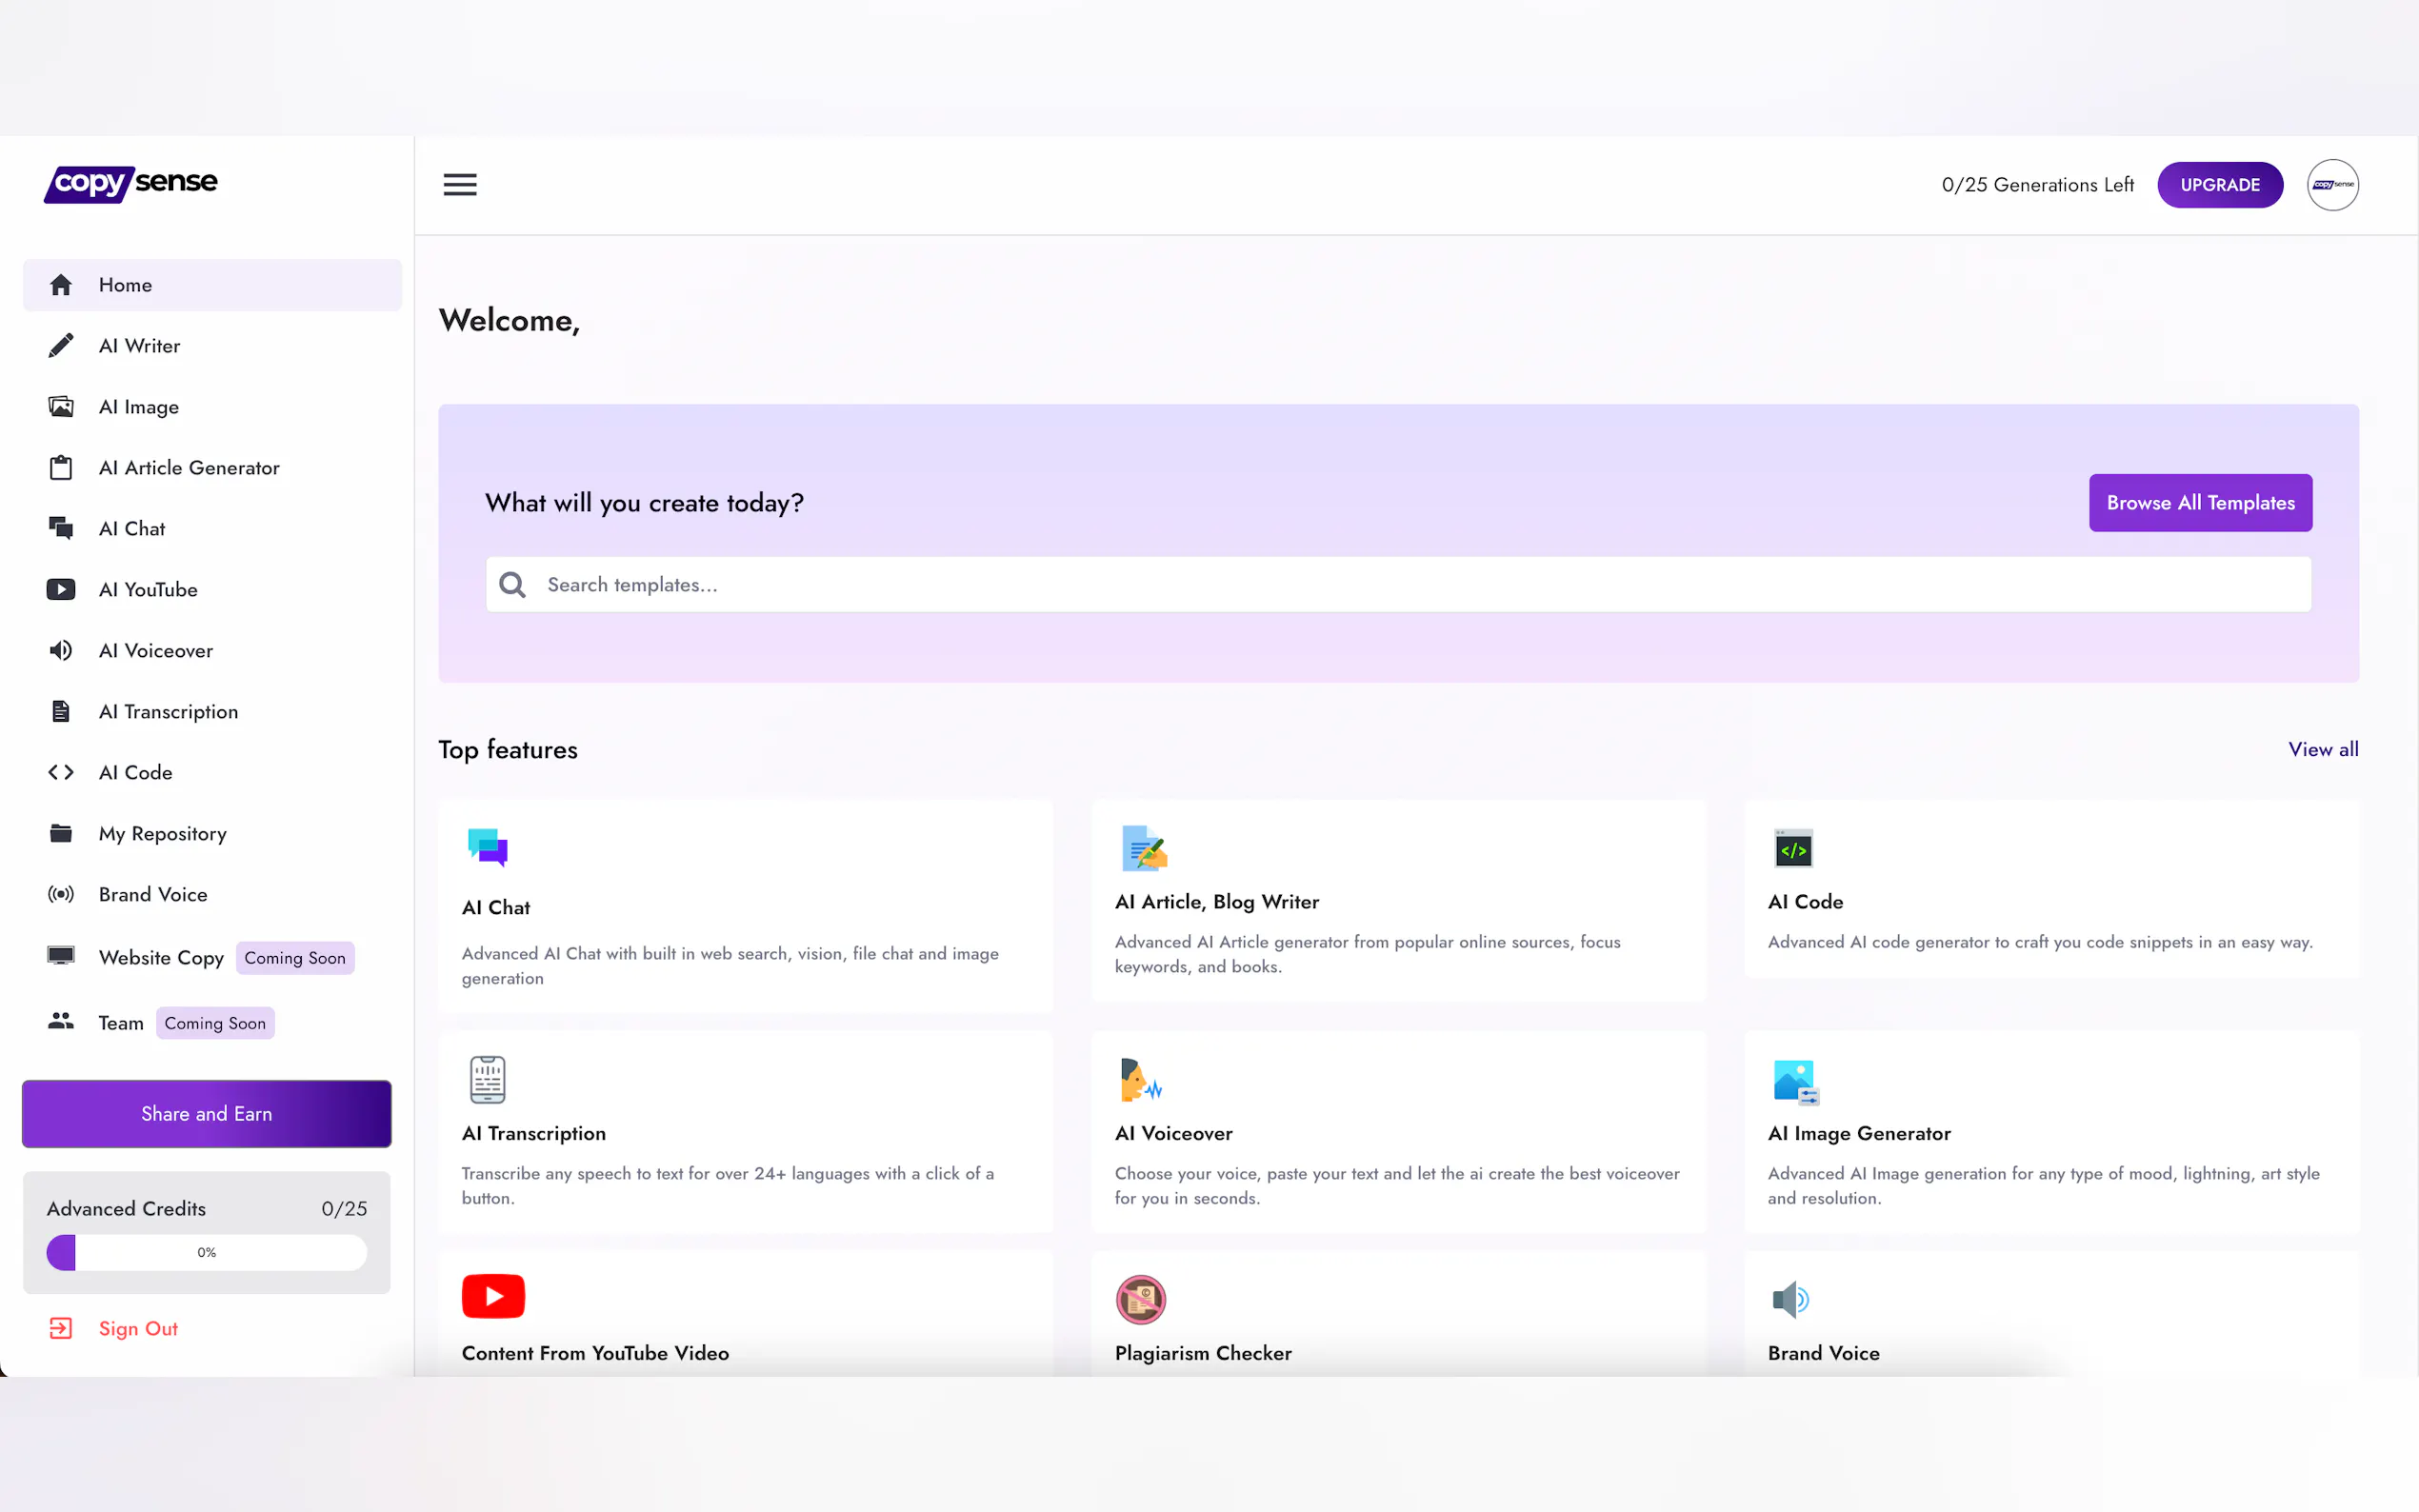Open the profile avatar menu

pyautogui.click(x=2332, y=185)
